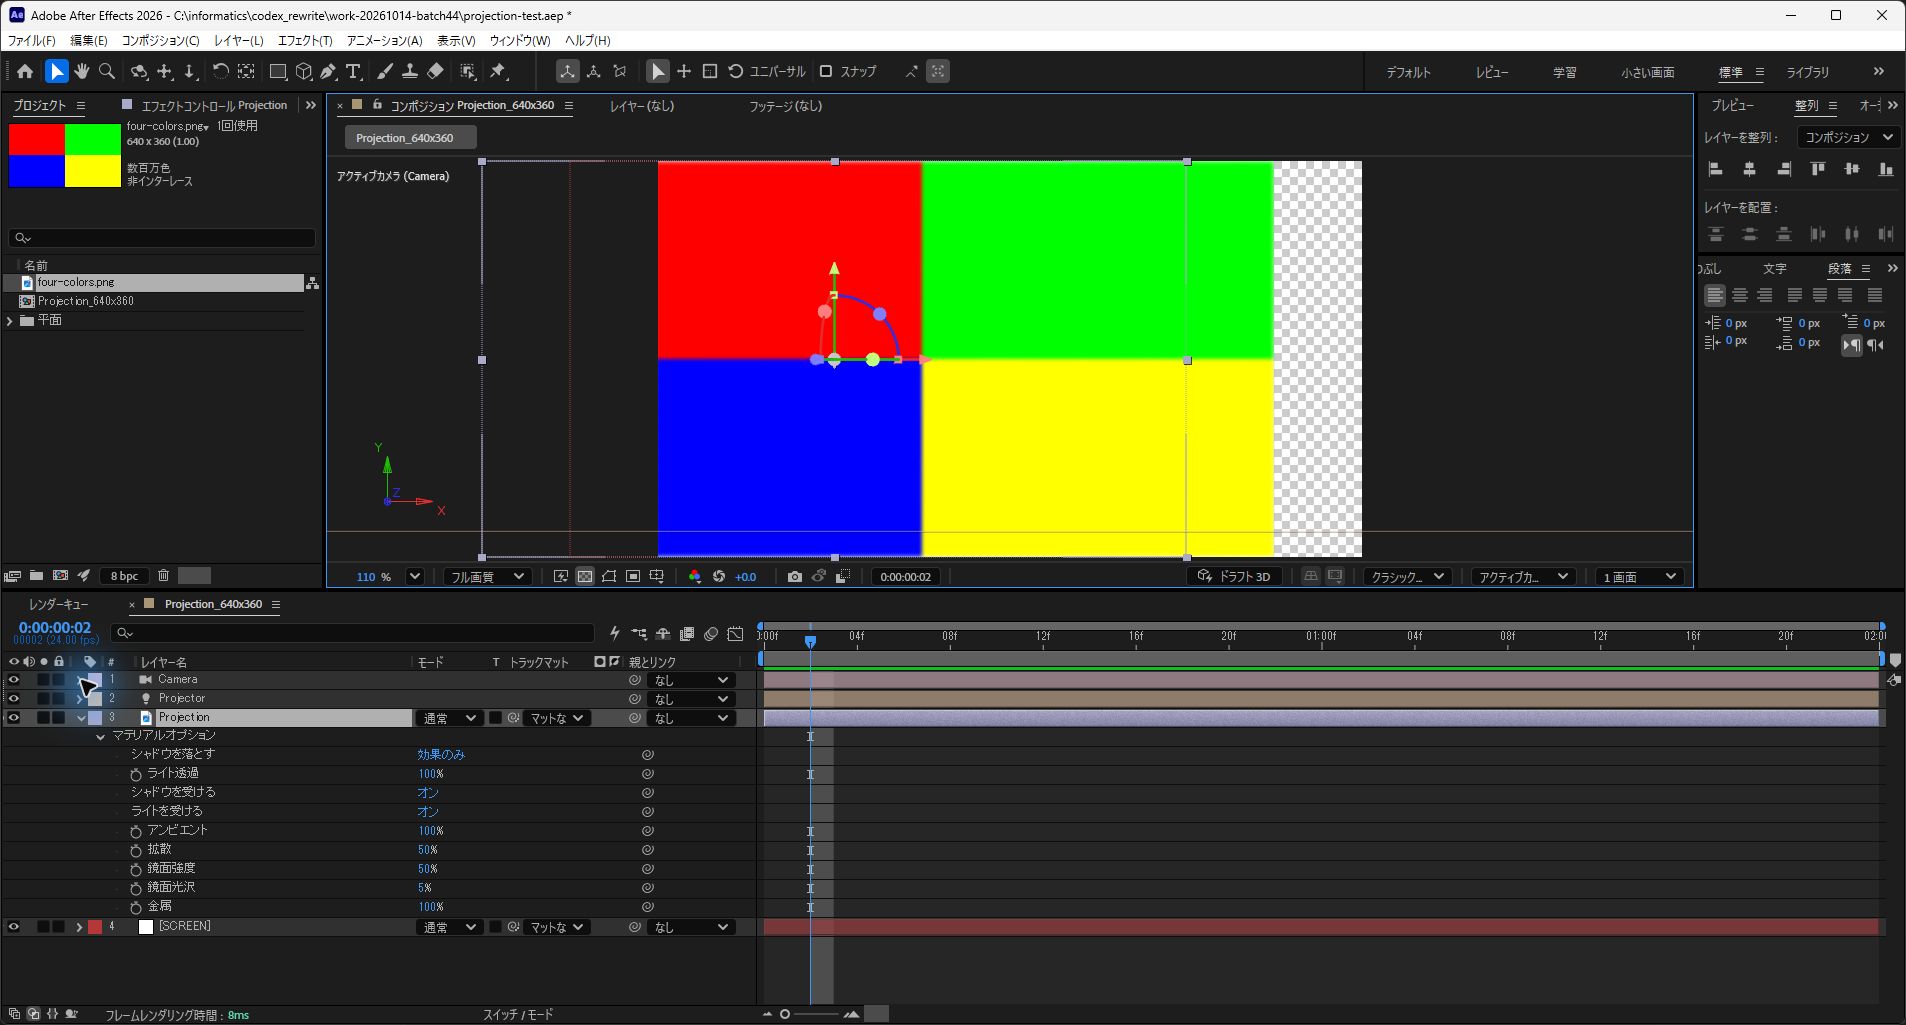The height and width of the screenshot is (1025, 1906).
Task: Hide the Camera layer
Action: [x=14, y=680]
